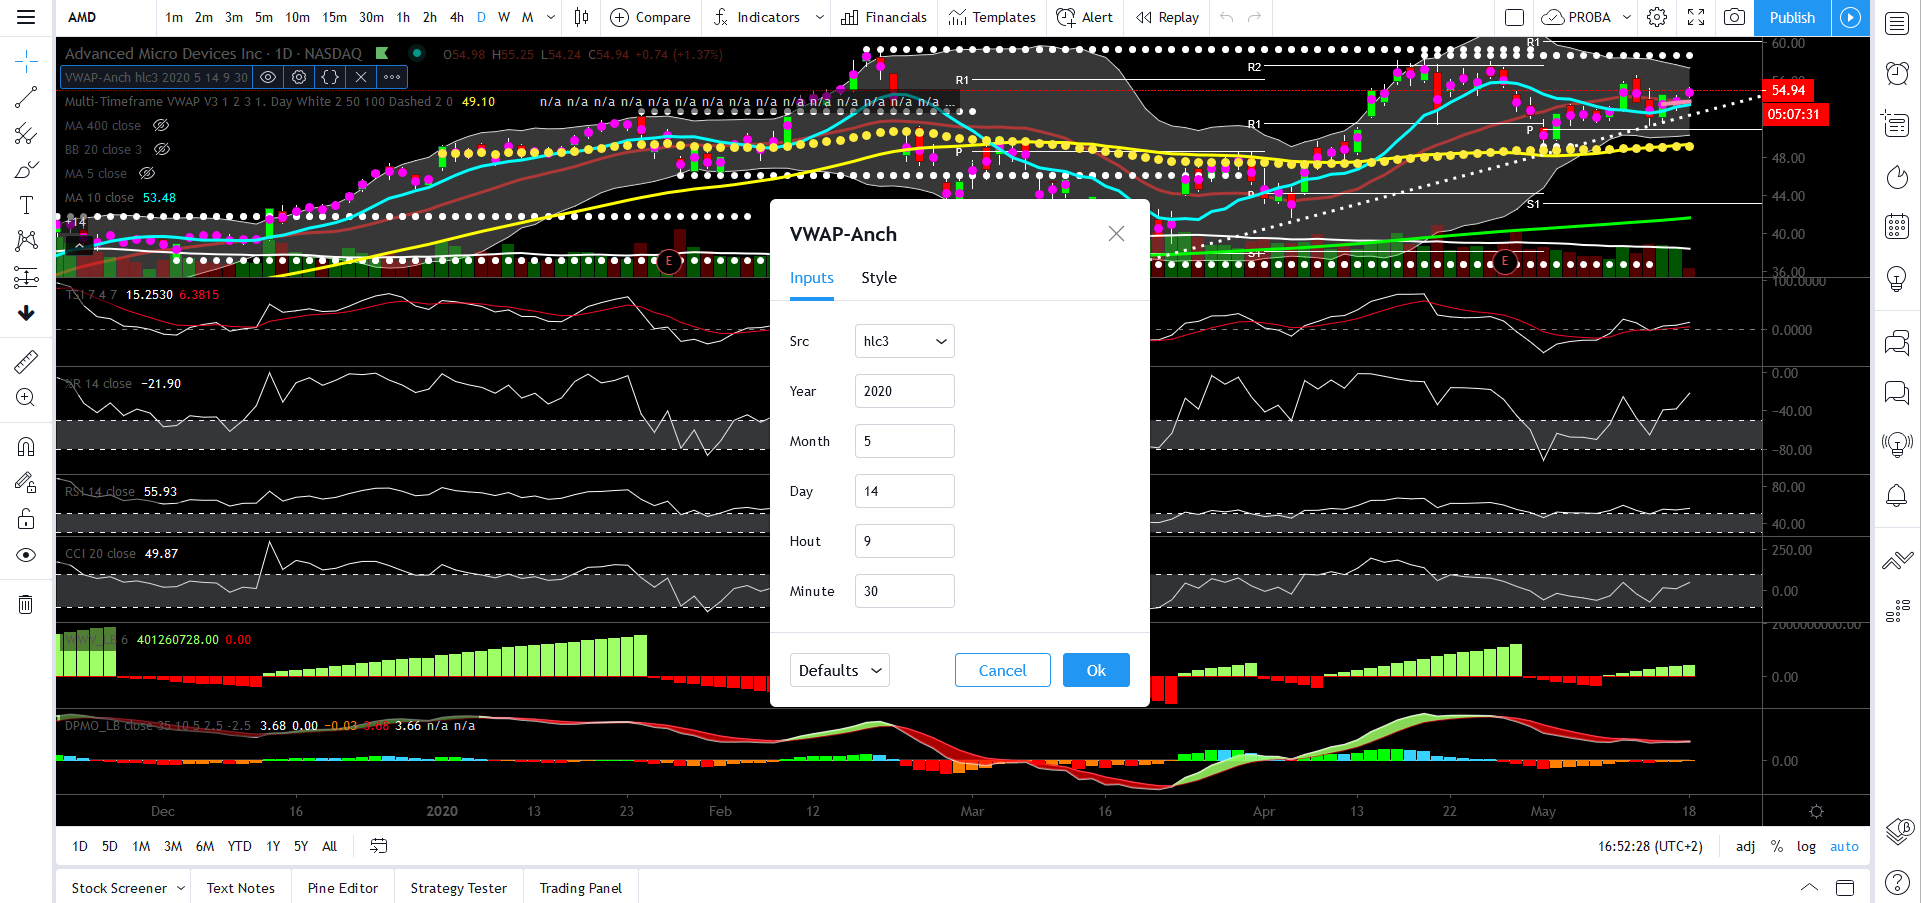Close the VWAP-Anch dialog
1921x903 pixels.
(x=1116, y=234)
